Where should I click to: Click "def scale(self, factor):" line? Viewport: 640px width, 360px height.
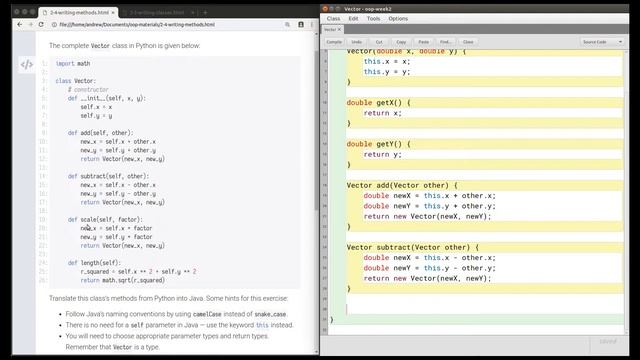[105, 220]
